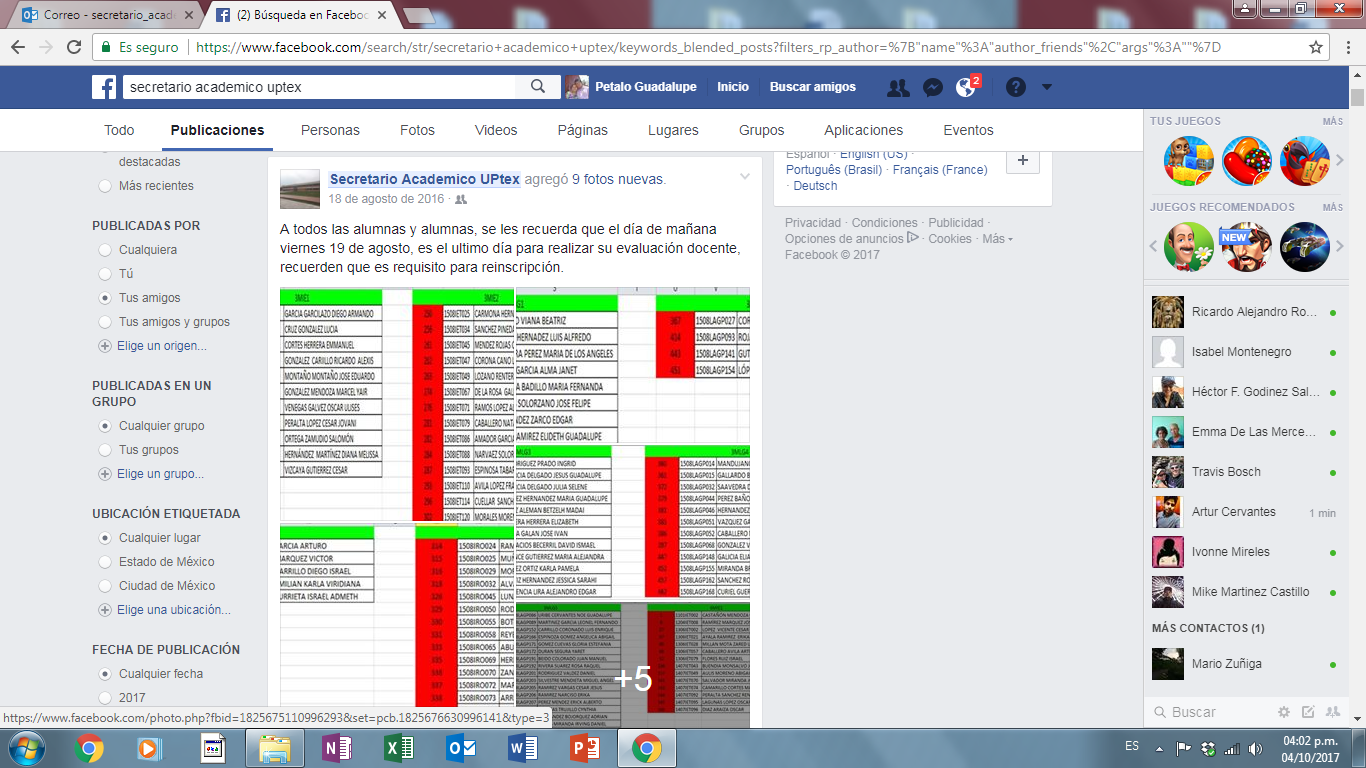The image size is (1366, 768).
Task: Open friend requests icon
Action: tap(898, 88)
